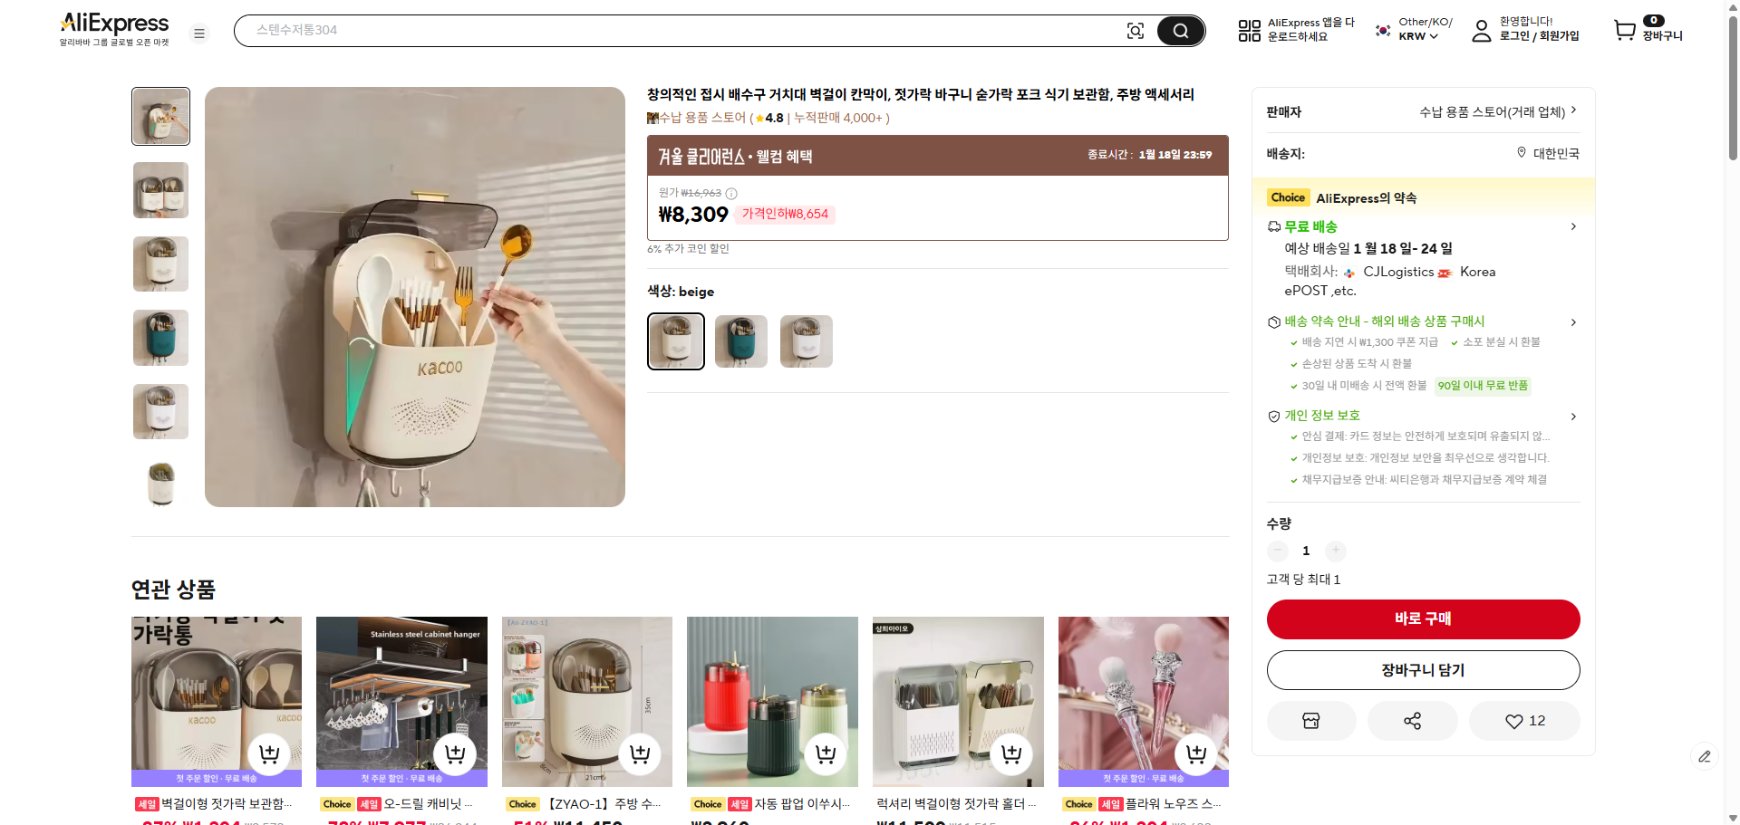
Task: Click the 바로 구매 buy now button
Action: [x=1423, y=619]
